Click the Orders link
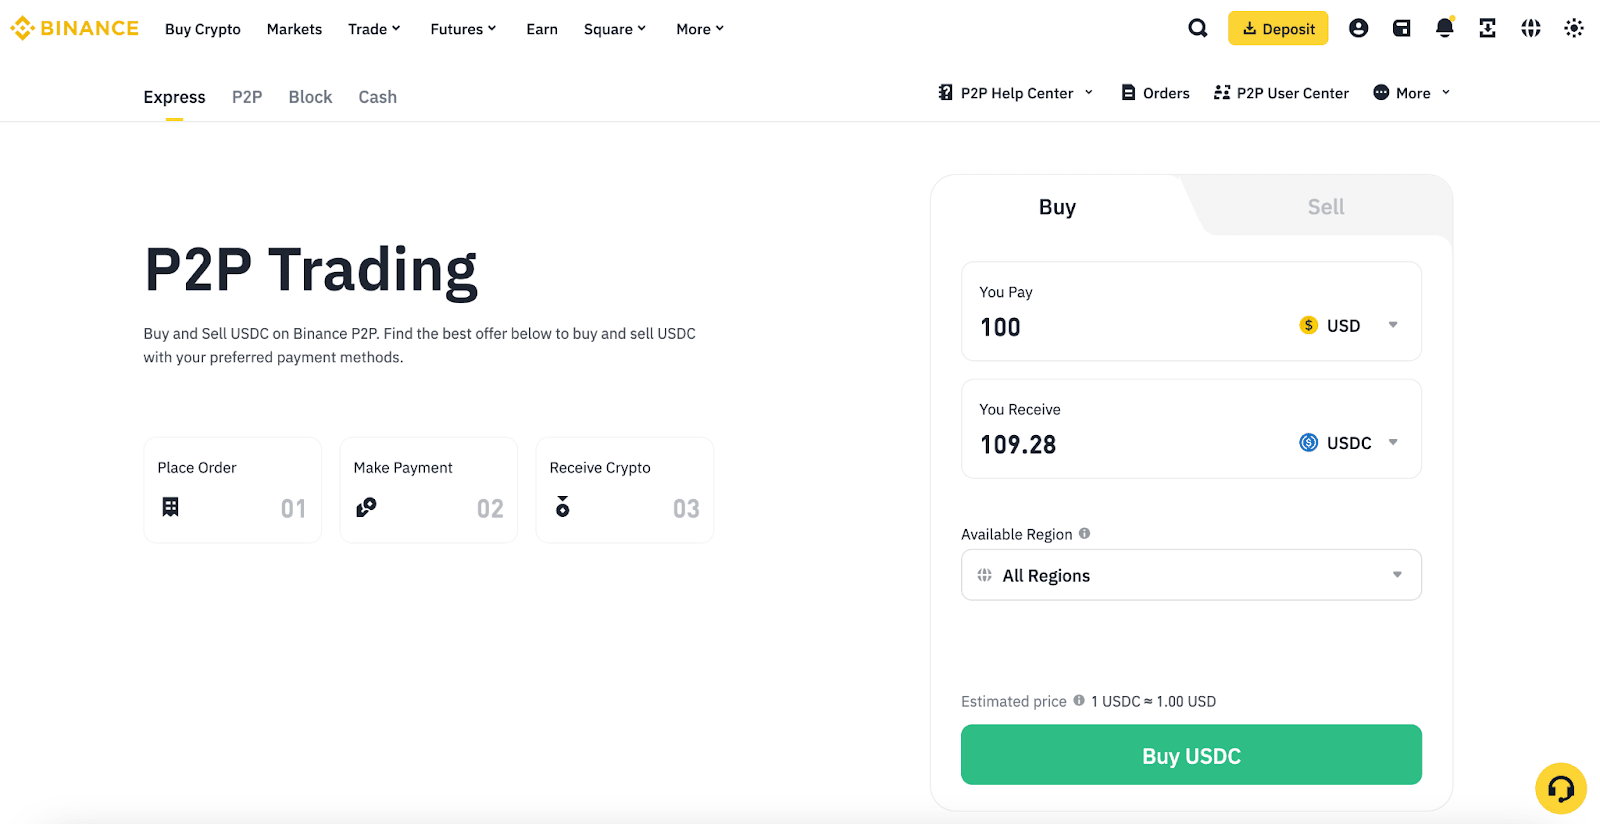 pyautogui.click(x=1155, y=93)
